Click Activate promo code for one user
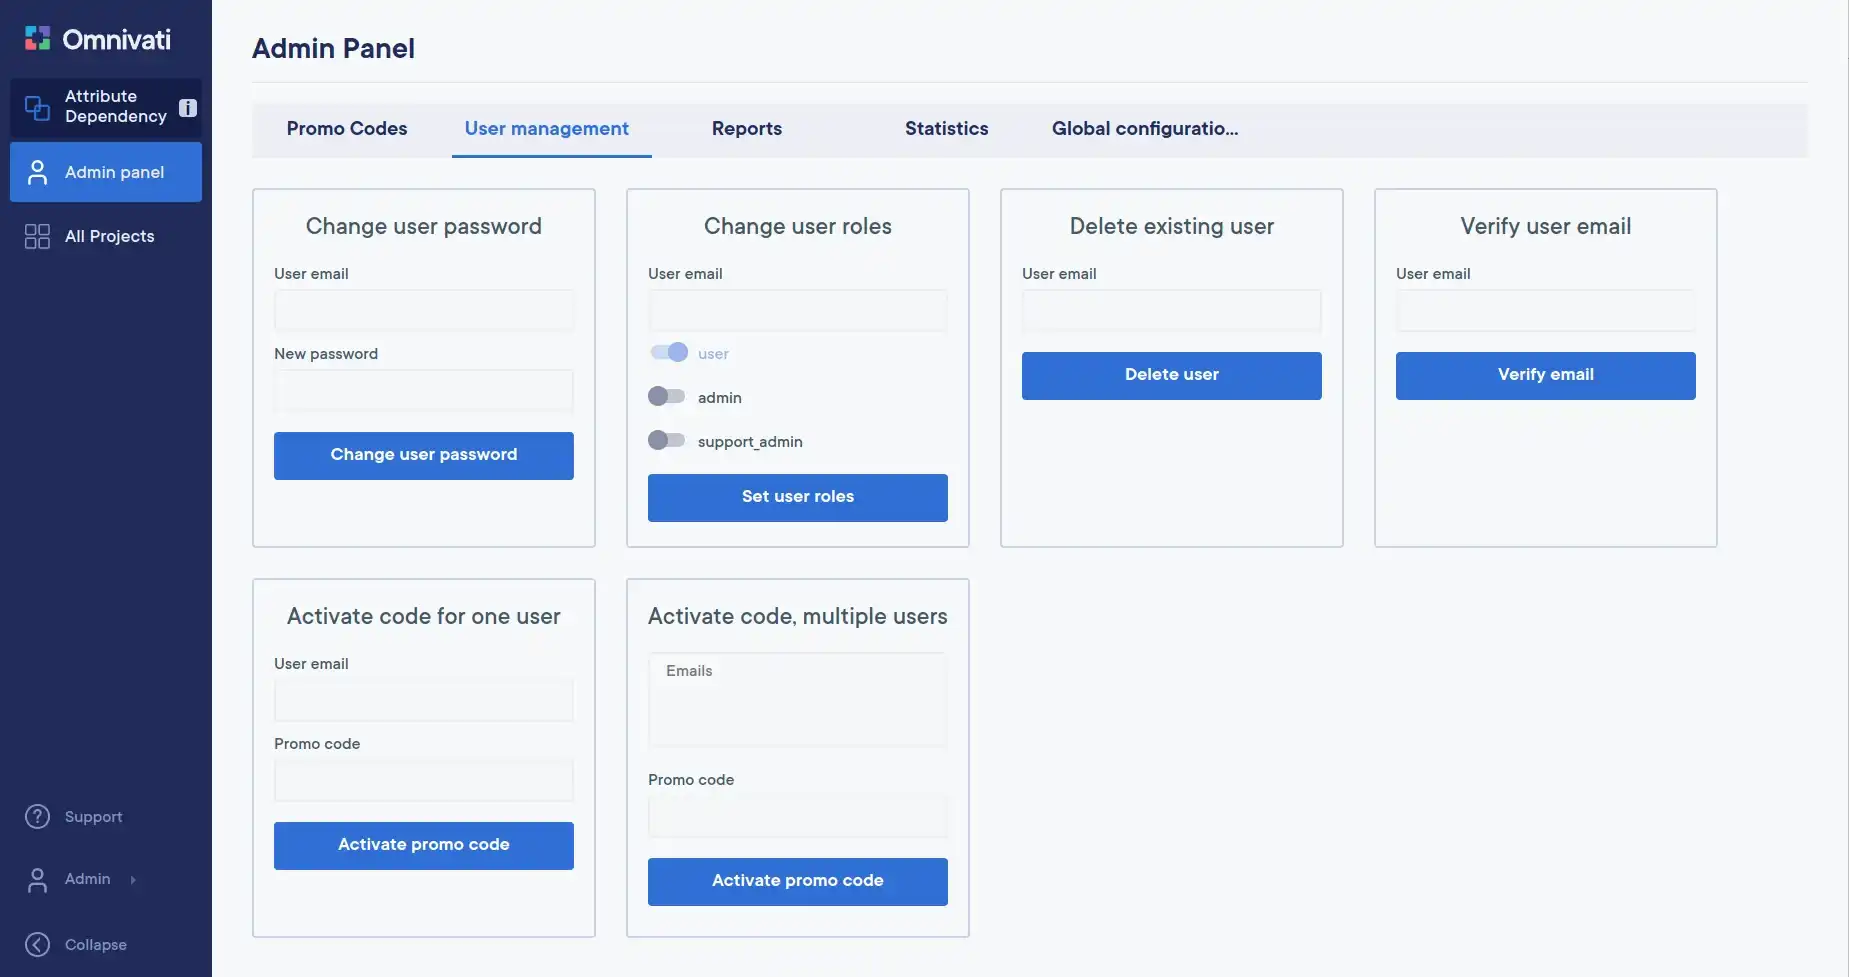The width and height of the screenshot is (1849, 977). pos(423,845)
